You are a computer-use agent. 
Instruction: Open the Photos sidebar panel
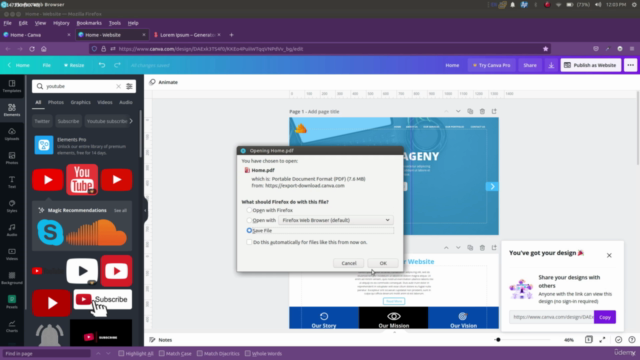tap(12, 158)
